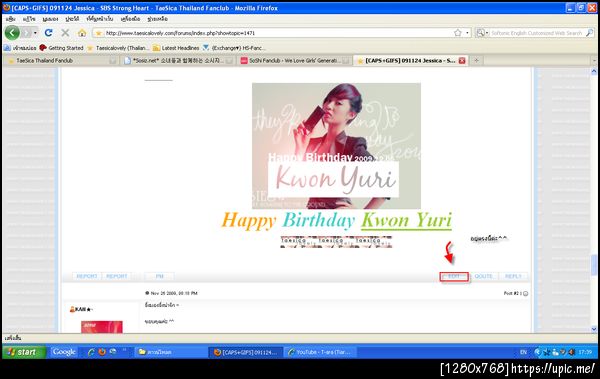The height and width of the screenshot is (379, 600).
Task: Click the Stop loading X icon
Action: click(x=65, y=33)
